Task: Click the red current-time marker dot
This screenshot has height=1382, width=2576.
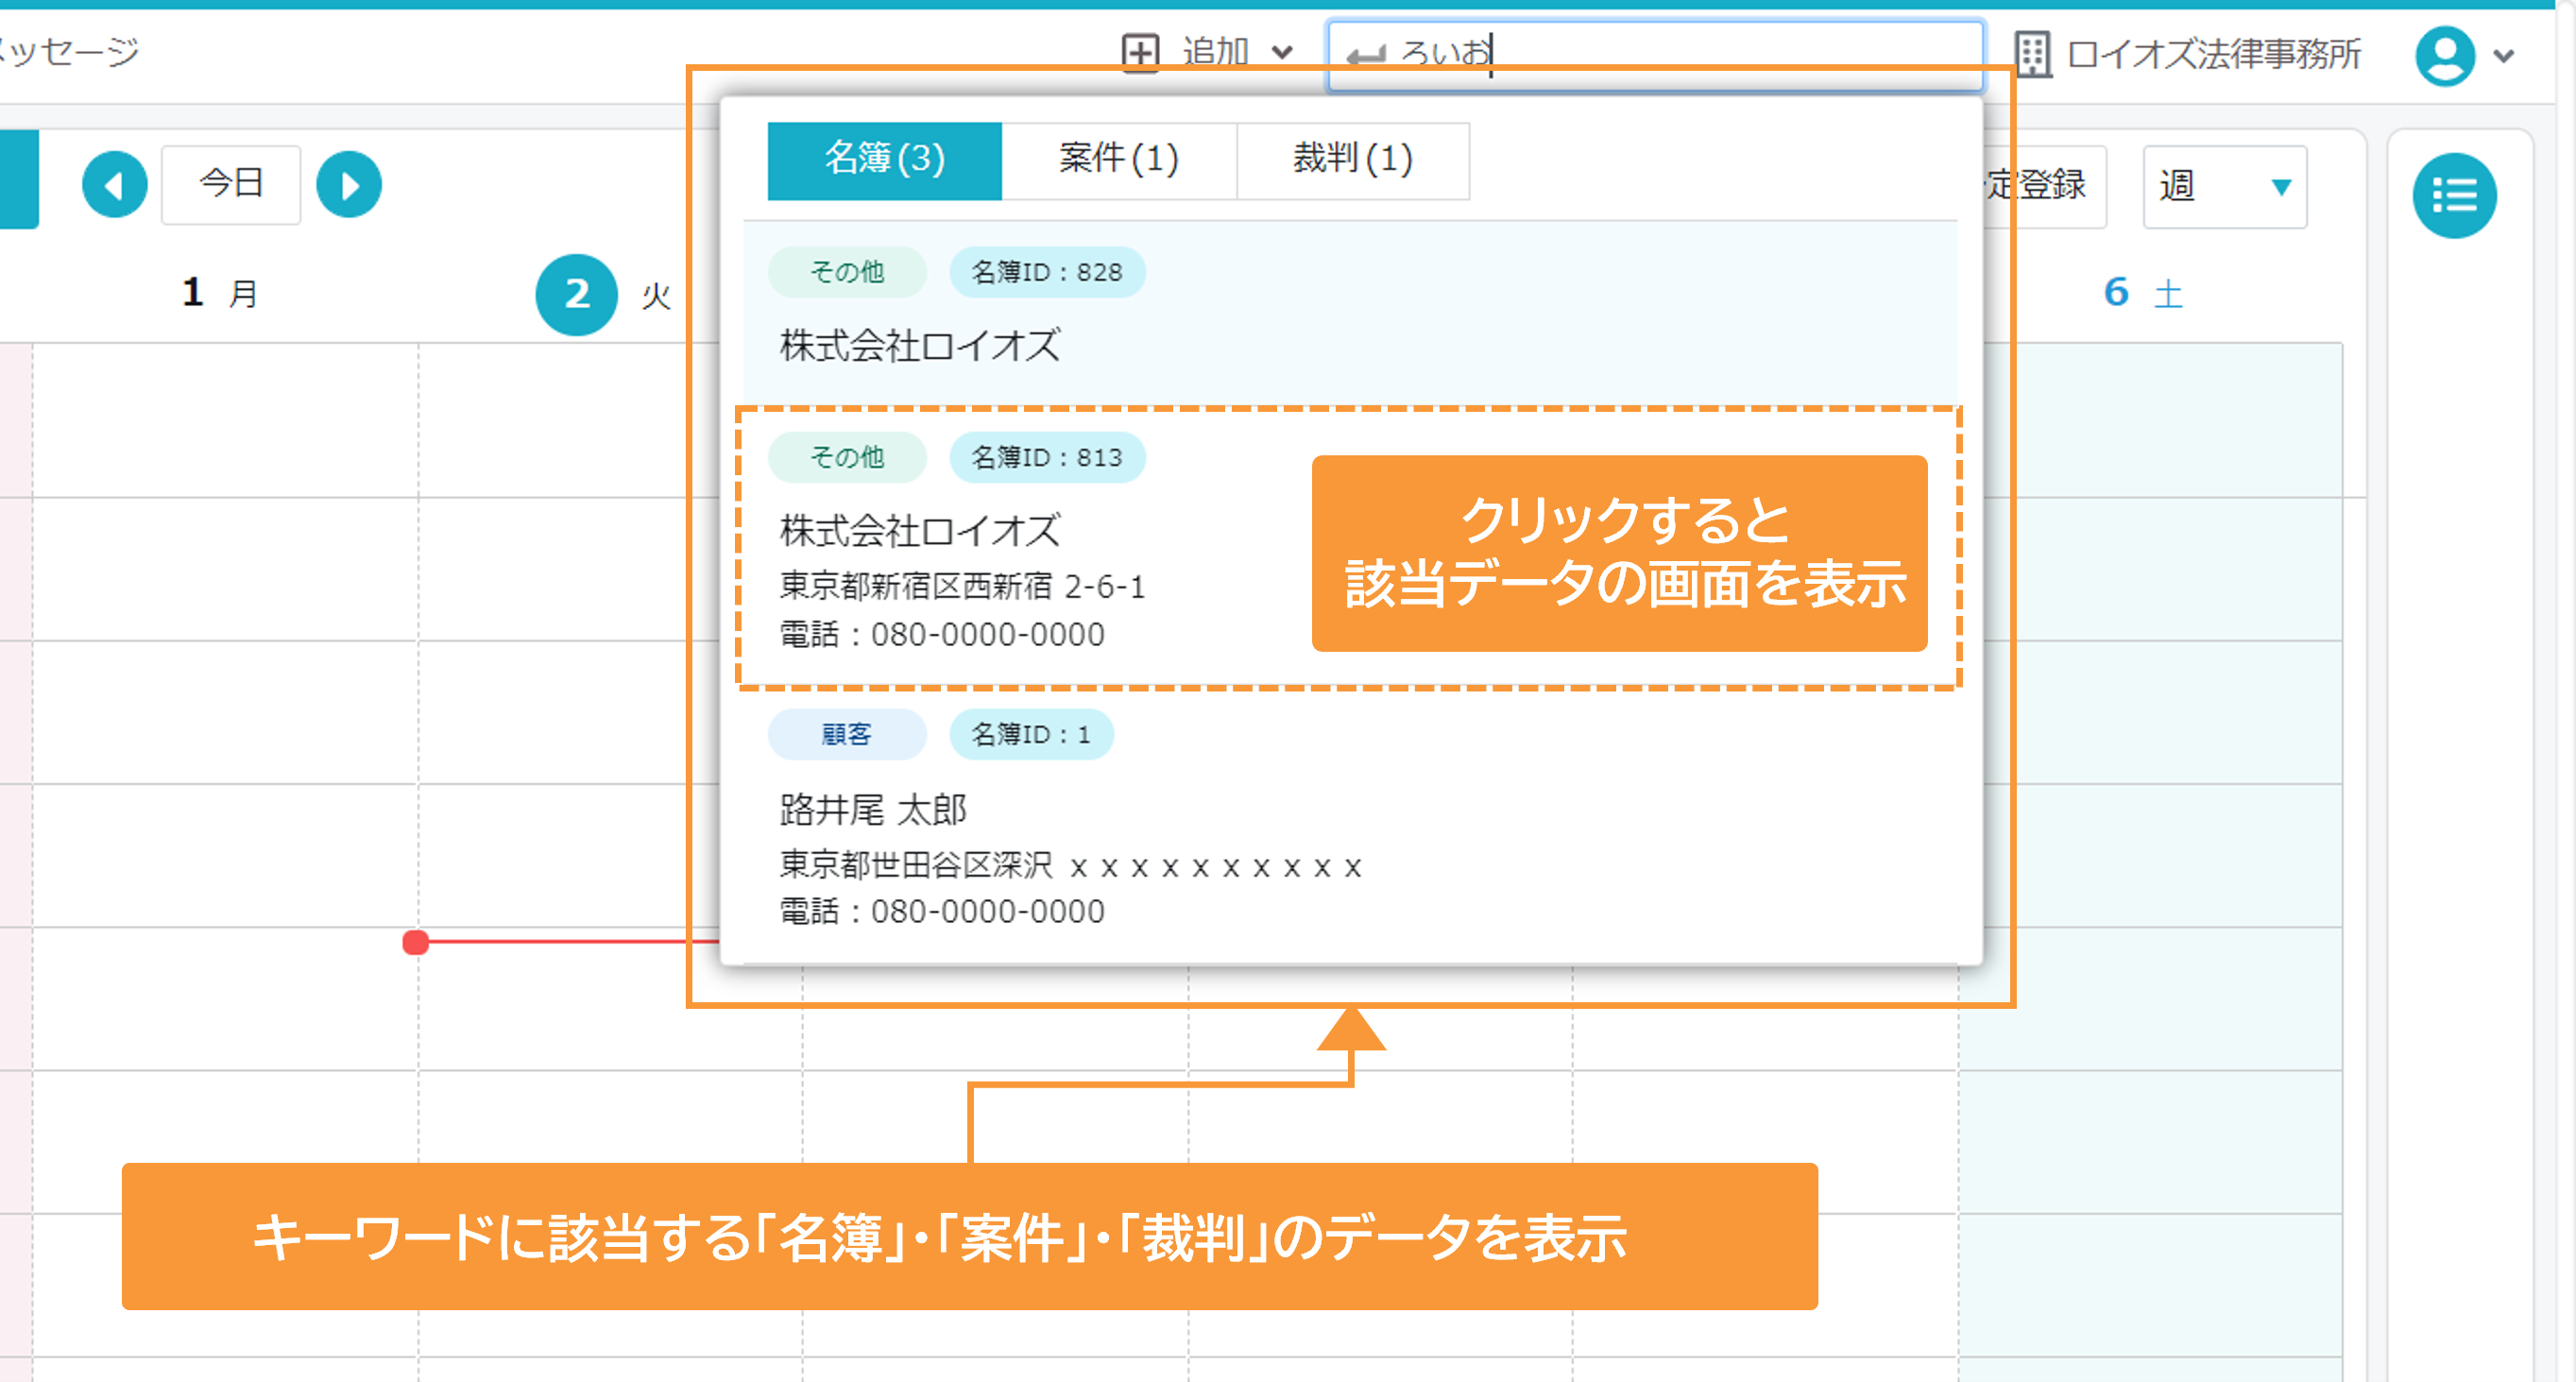Action: coord(416,942)
